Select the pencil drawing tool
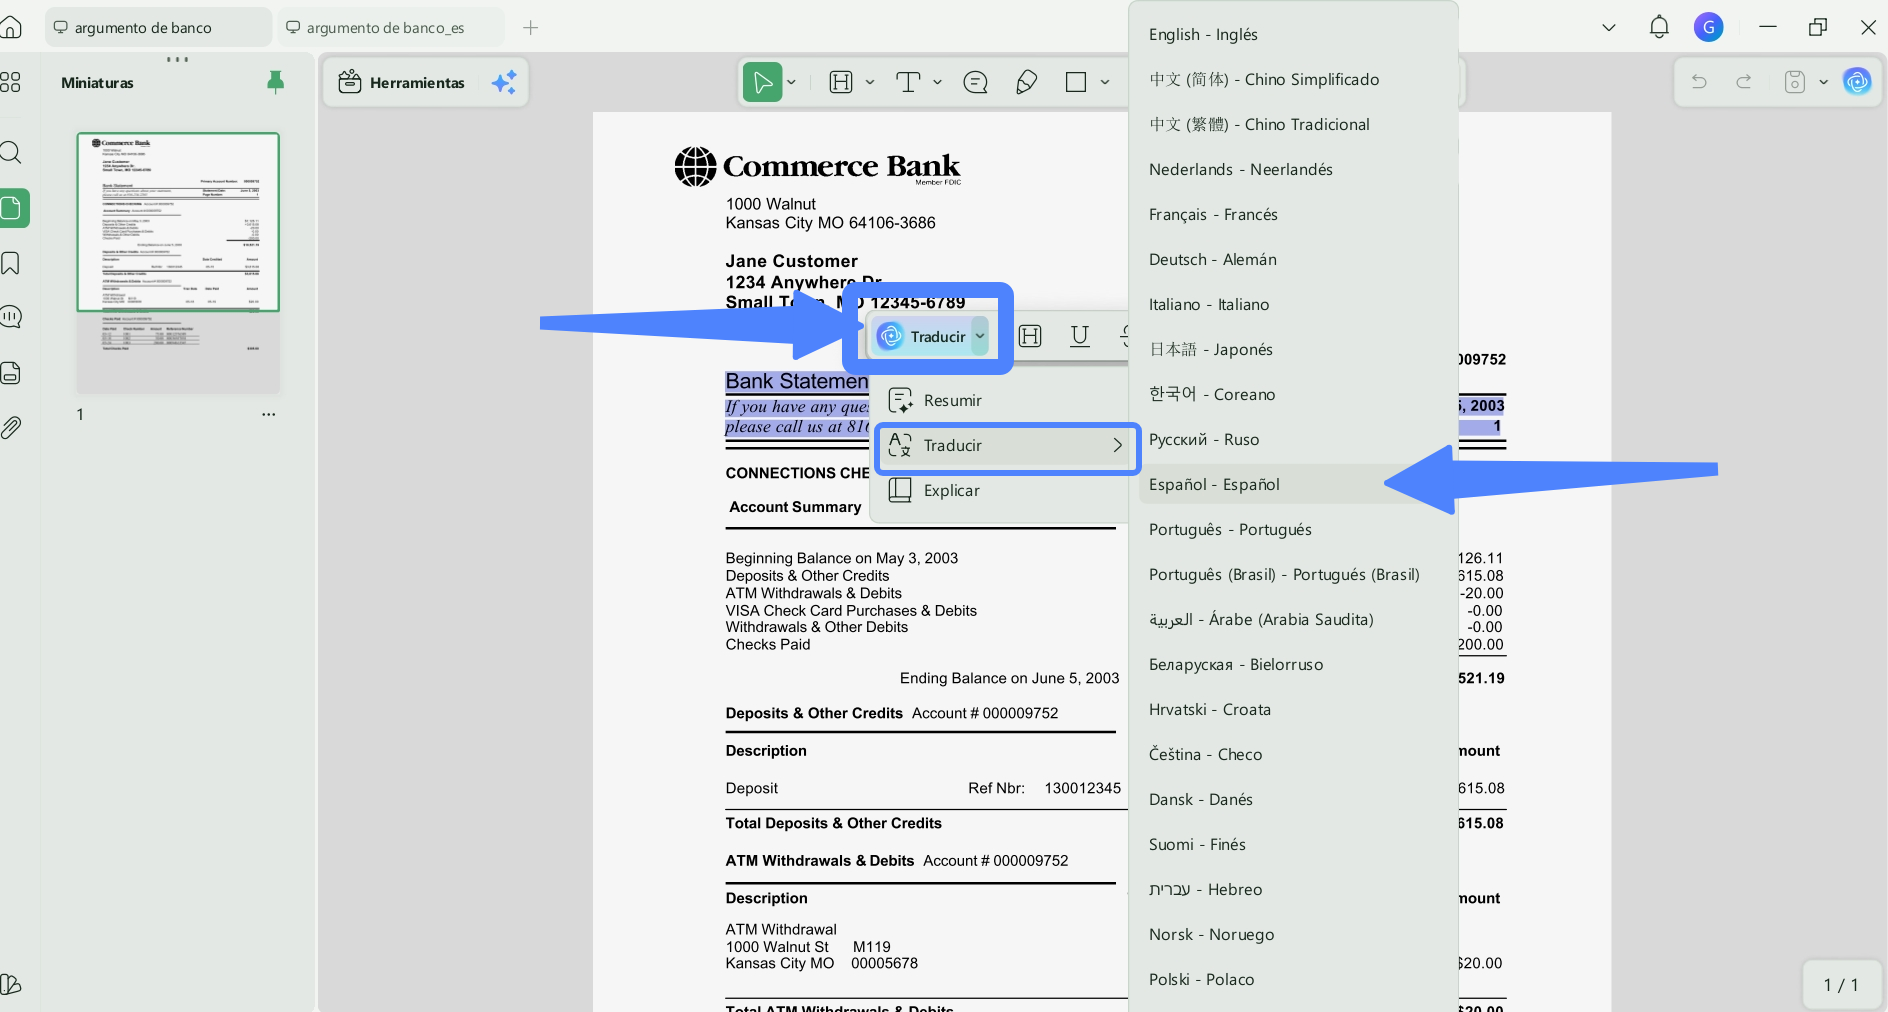 [x=1026, y=82]
